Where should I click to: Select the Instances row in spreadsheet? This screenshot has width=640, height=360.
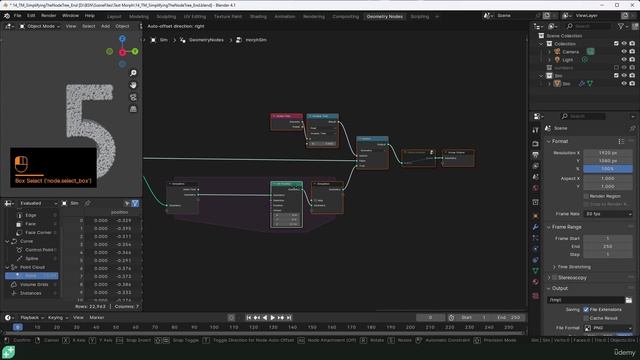[x=32, y=293]
